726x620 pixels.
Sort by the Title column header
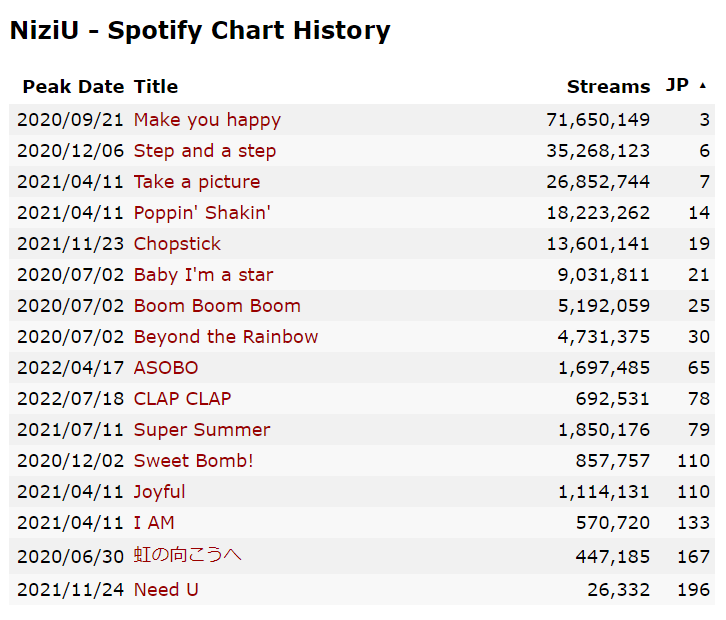tap(156, 87)
